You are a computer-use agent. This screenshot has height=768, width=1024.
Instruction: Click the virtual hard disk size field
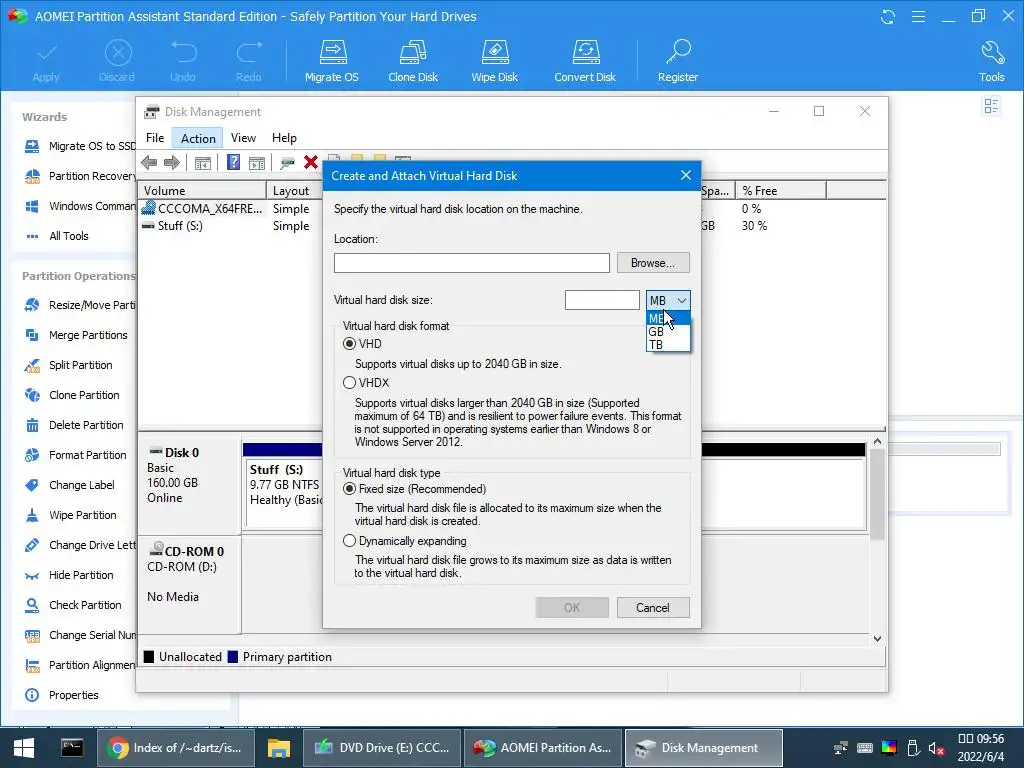[x=602, y=300]
